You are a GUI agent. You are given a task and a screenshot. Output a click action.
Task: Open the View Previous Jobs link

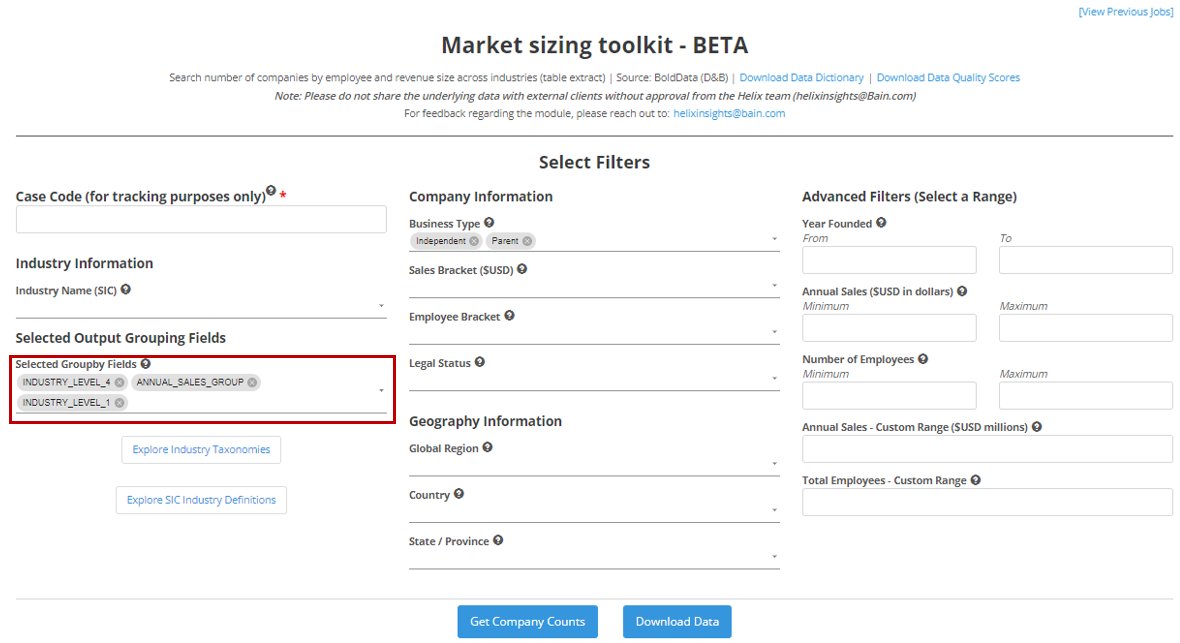[1125, 12]
